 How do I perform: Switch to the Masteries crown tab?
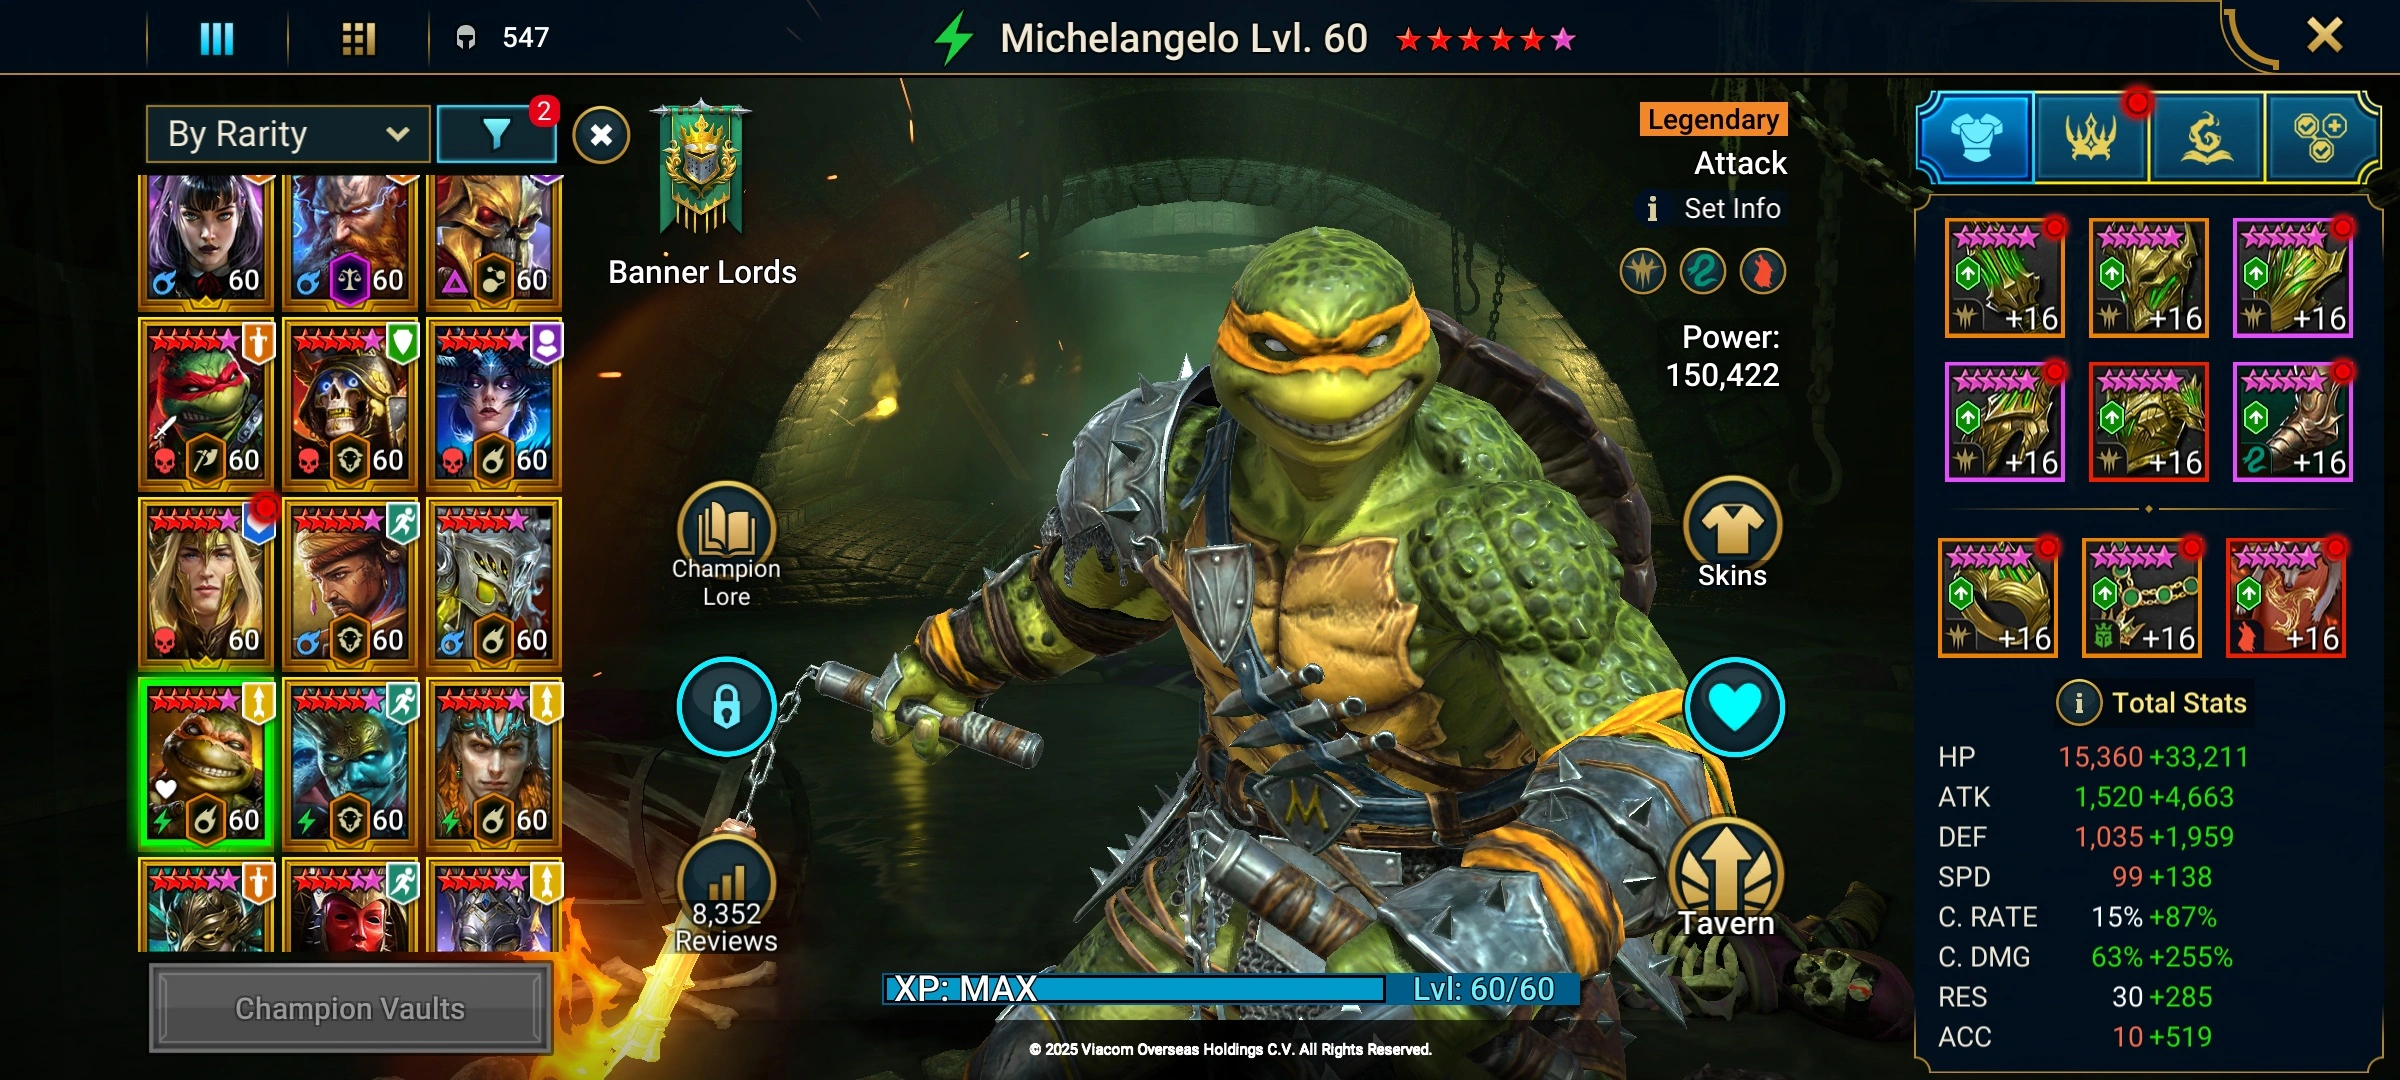[2090, 137]
